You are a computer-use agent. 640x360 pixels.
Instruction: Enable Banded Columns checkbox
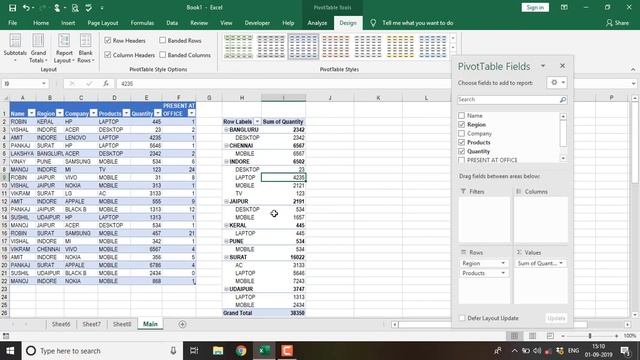pyautogui.click(x=162, y=55)
